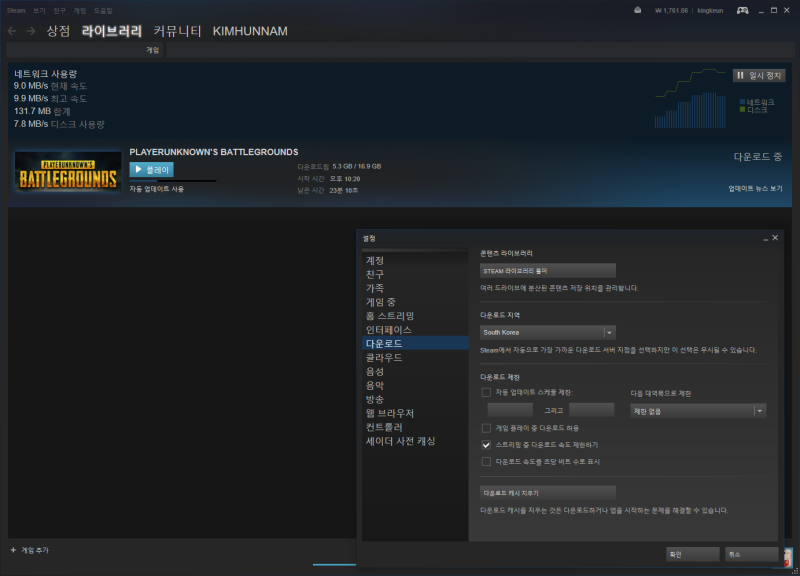The image size is (800, 576).
Task: Click the 게임 추가 link
Action: coord(35,550)
